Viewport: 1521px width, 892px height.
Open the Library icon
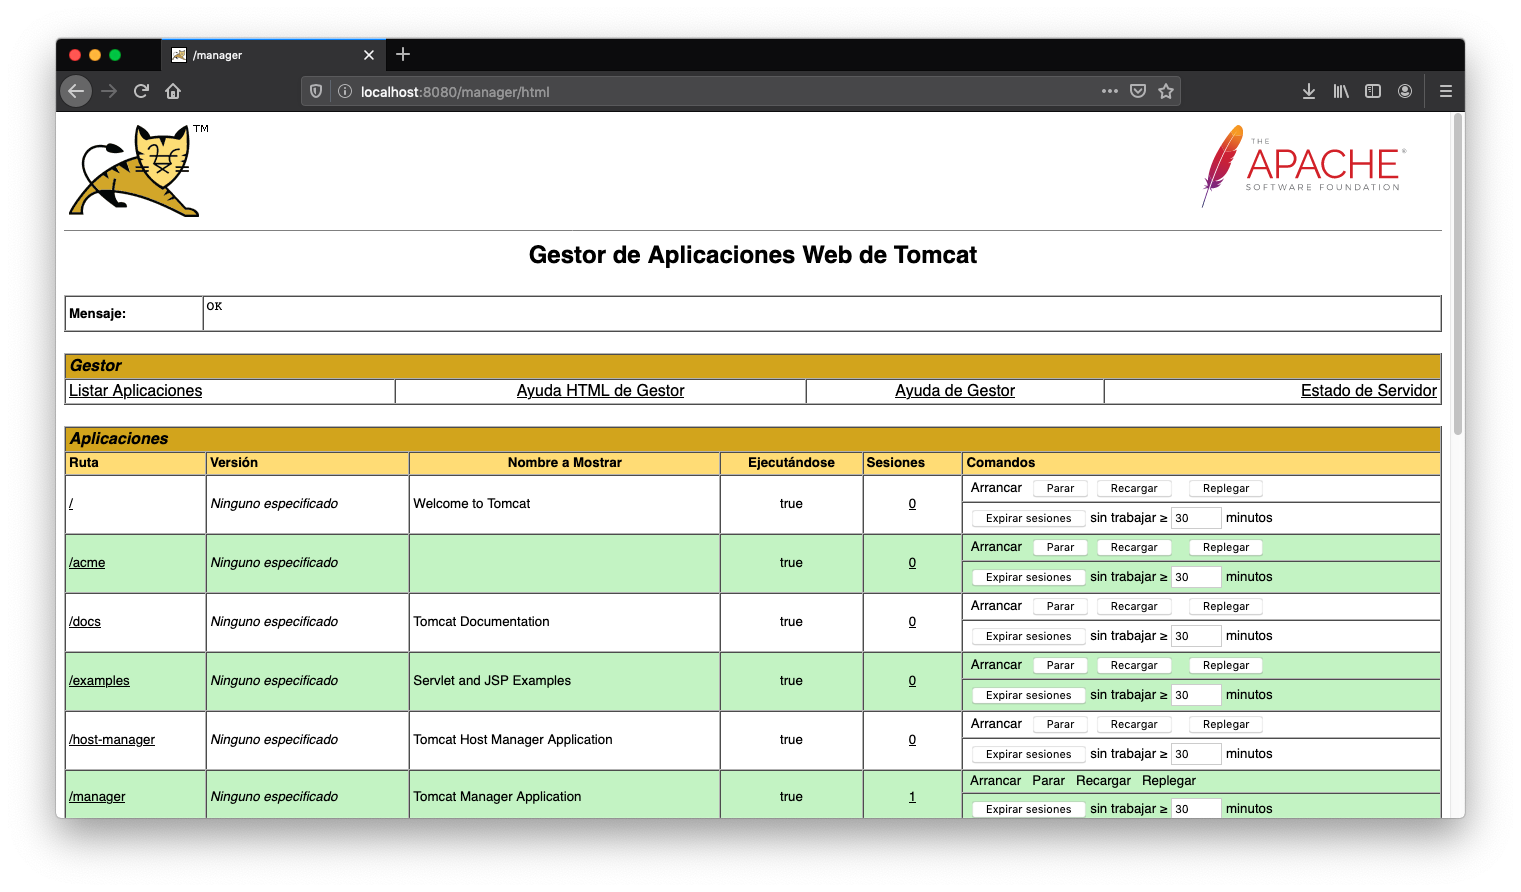point(1341,91)
